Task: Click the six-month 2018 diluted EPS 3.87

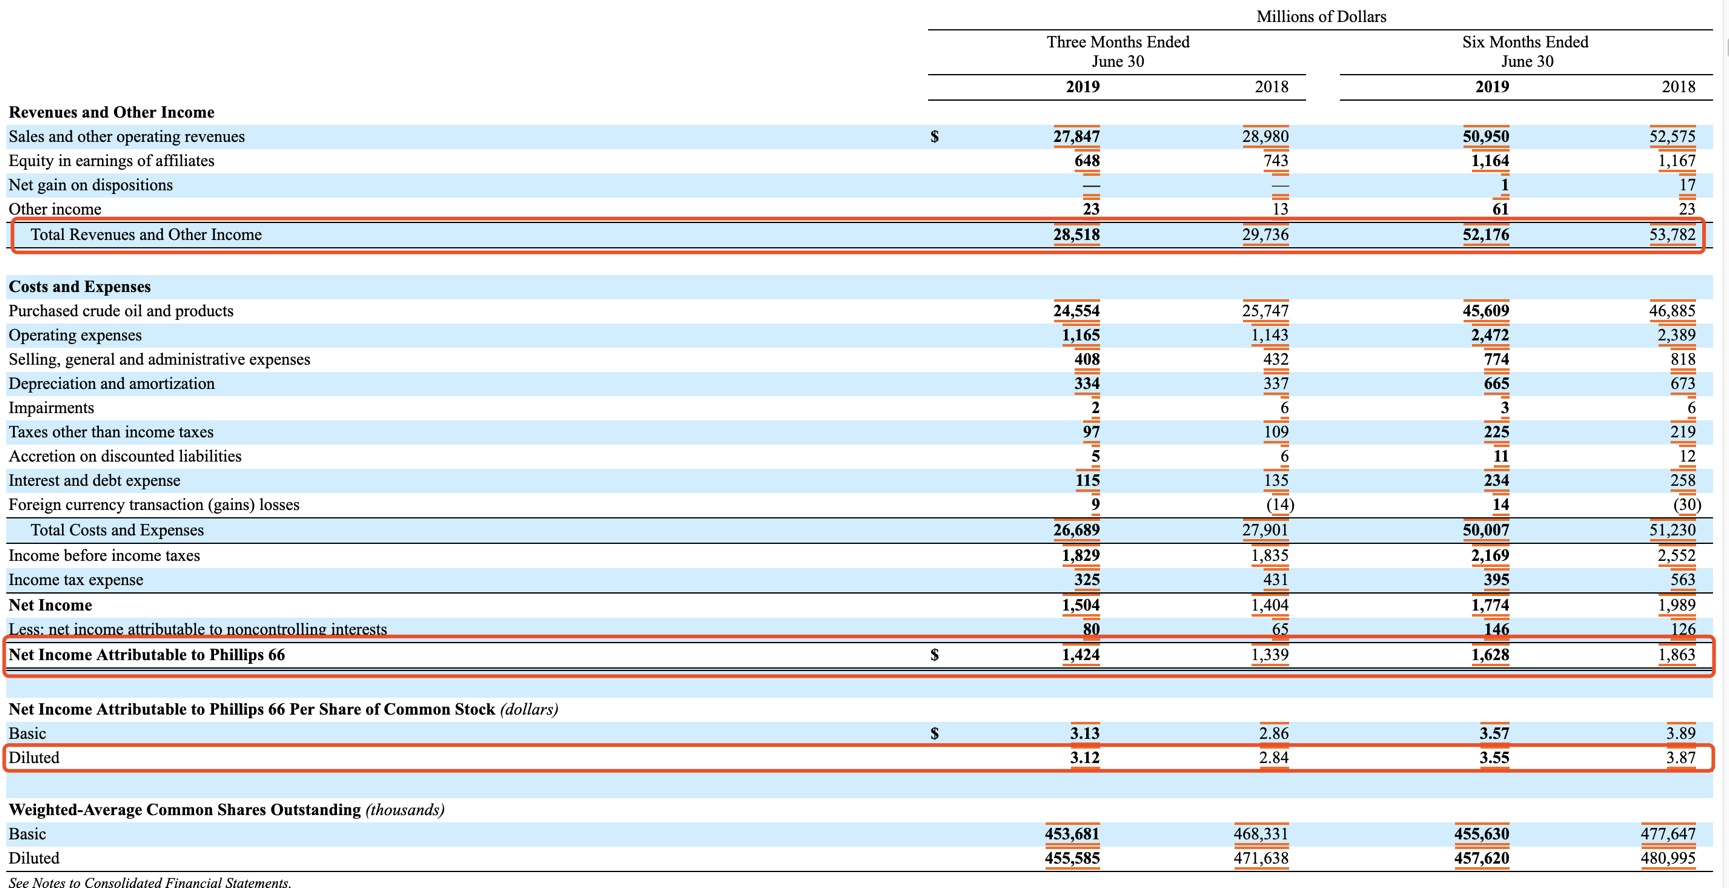Action: pos(1680,758)
